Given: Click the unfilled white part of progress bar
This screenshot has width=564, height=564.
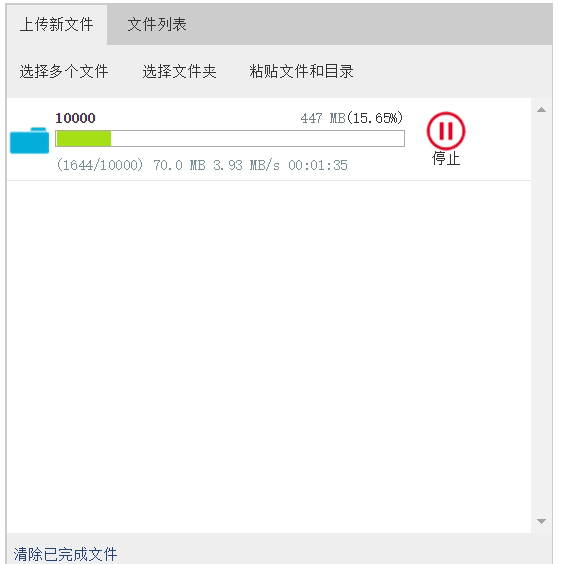Looking at the screenshot, I should (257, 139).
